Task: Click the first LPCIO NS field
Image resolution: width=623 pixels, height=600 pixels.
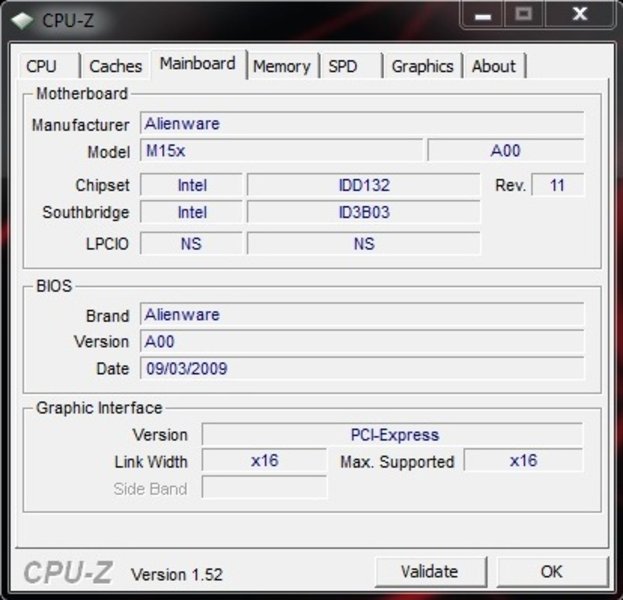Action: 192,243
